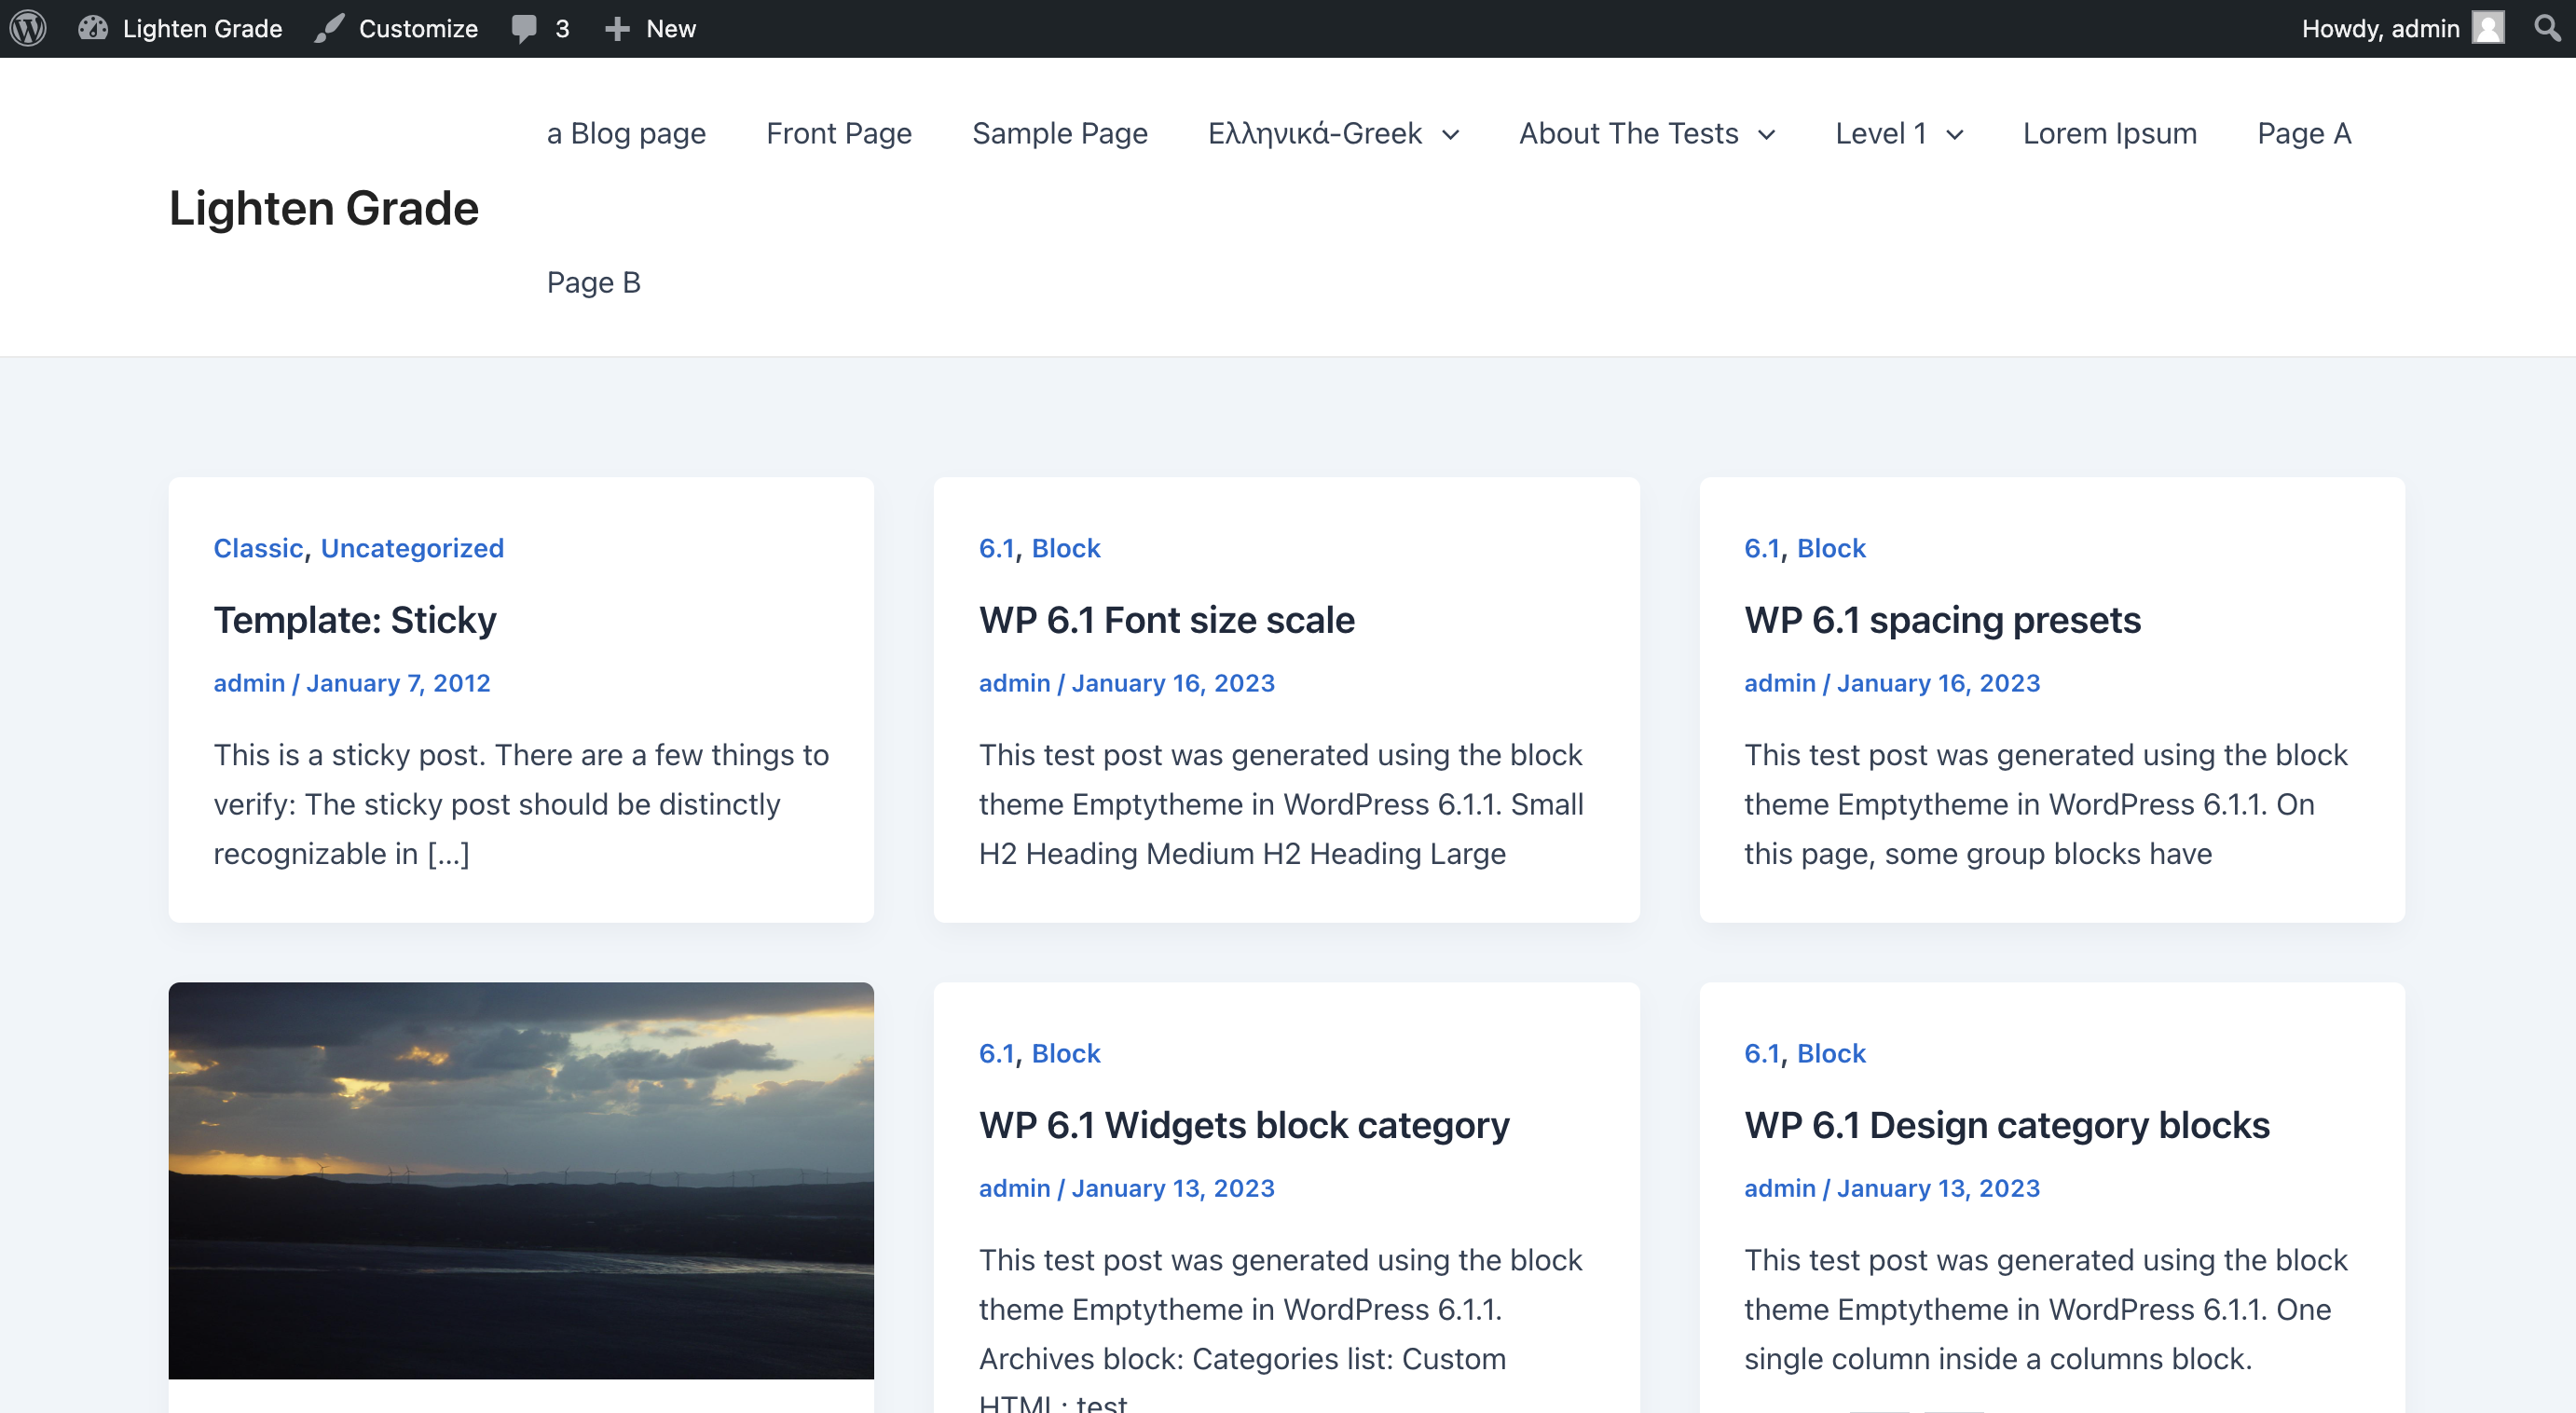Open the comments bubble icon
Viewport: 2576px width, 1413px height.
pos(524,28)
